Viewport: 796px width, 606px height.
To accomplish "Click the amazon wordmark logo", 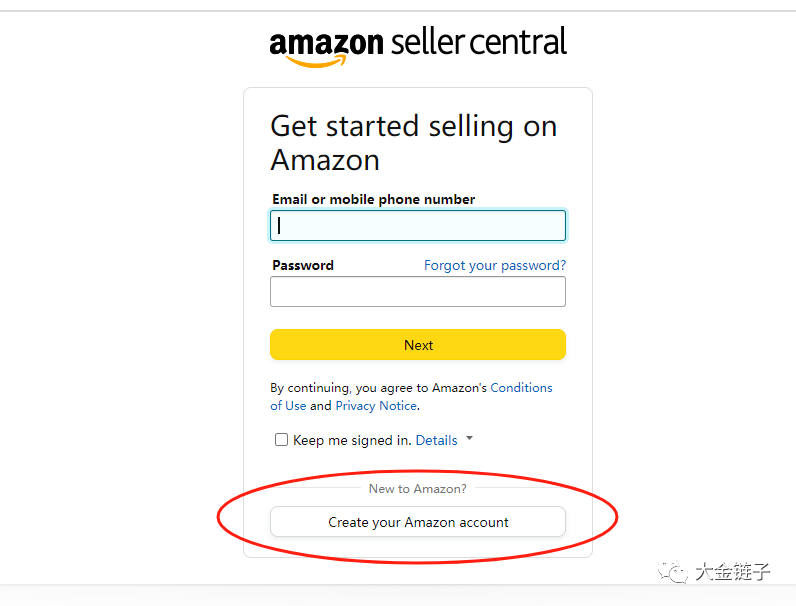I will tap(326, 43).
